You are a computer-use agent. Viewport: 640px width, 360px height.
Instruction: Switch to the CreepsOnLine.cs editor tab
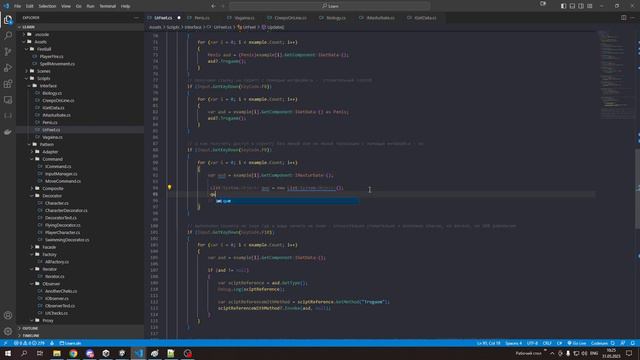click(x=290, y=18)
